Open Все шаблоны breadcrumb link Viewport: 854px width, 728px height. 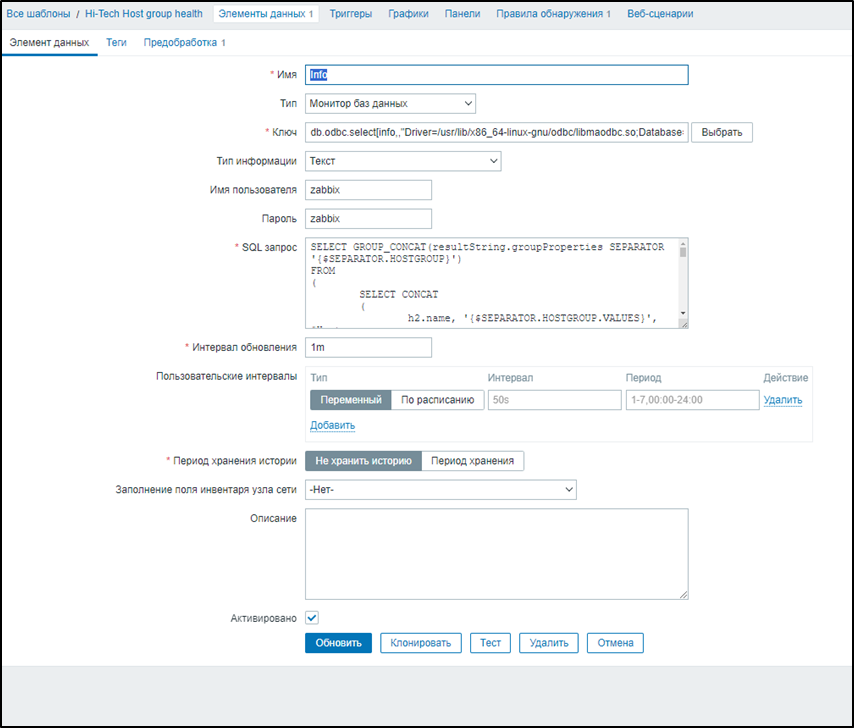(x=36, y=14)
